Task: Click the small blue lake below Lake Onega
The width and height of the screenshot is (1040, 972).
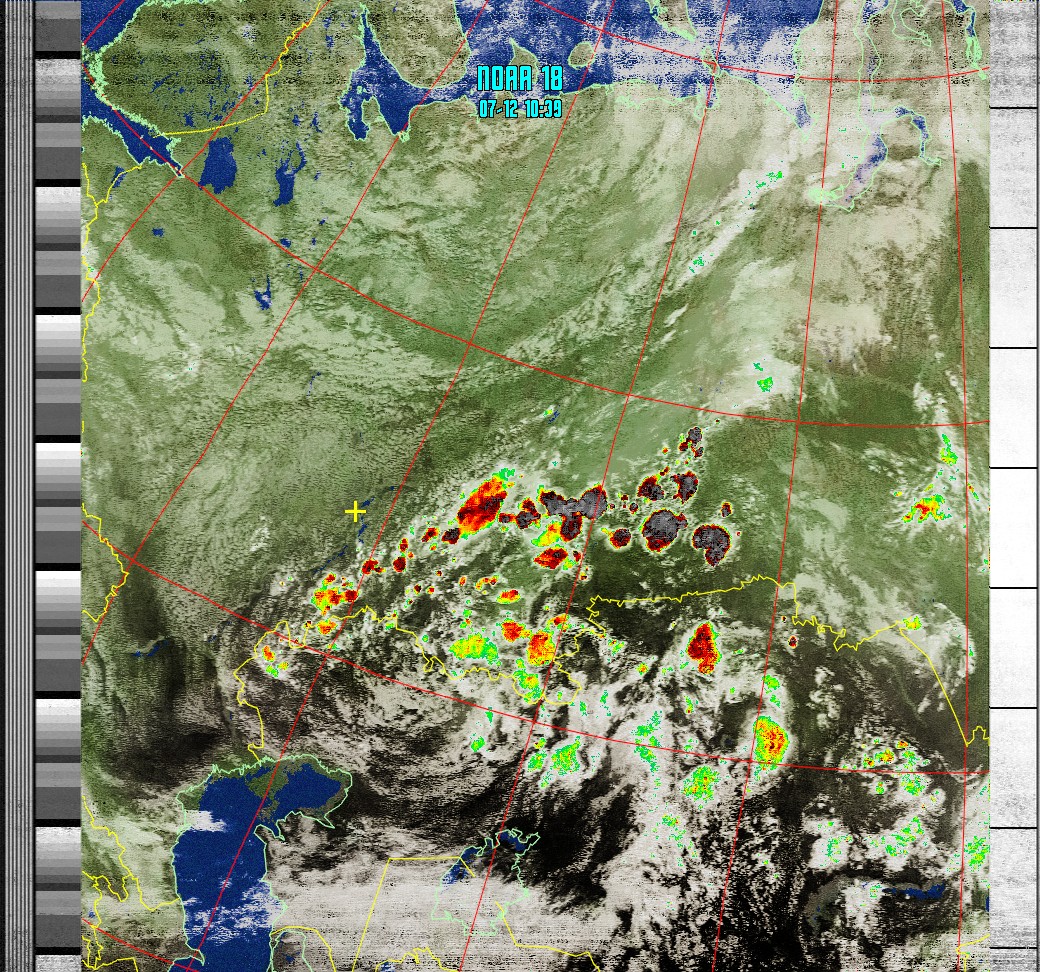Action: 263,293
